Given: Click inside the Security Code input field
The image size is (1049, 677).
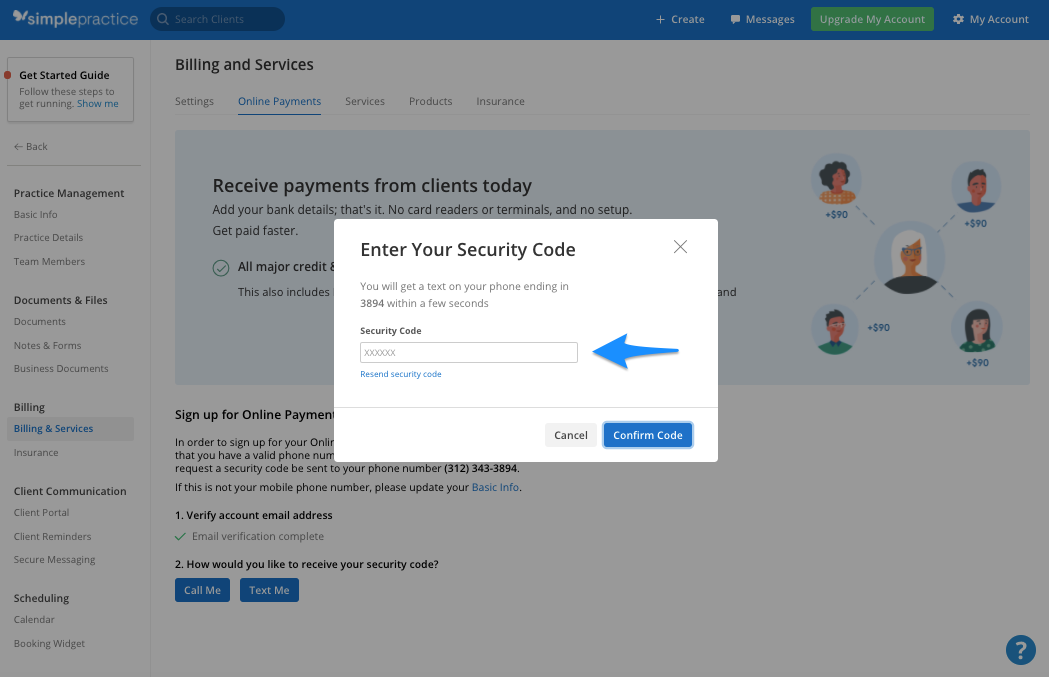Looking at the screenshot, I should 468,352.
